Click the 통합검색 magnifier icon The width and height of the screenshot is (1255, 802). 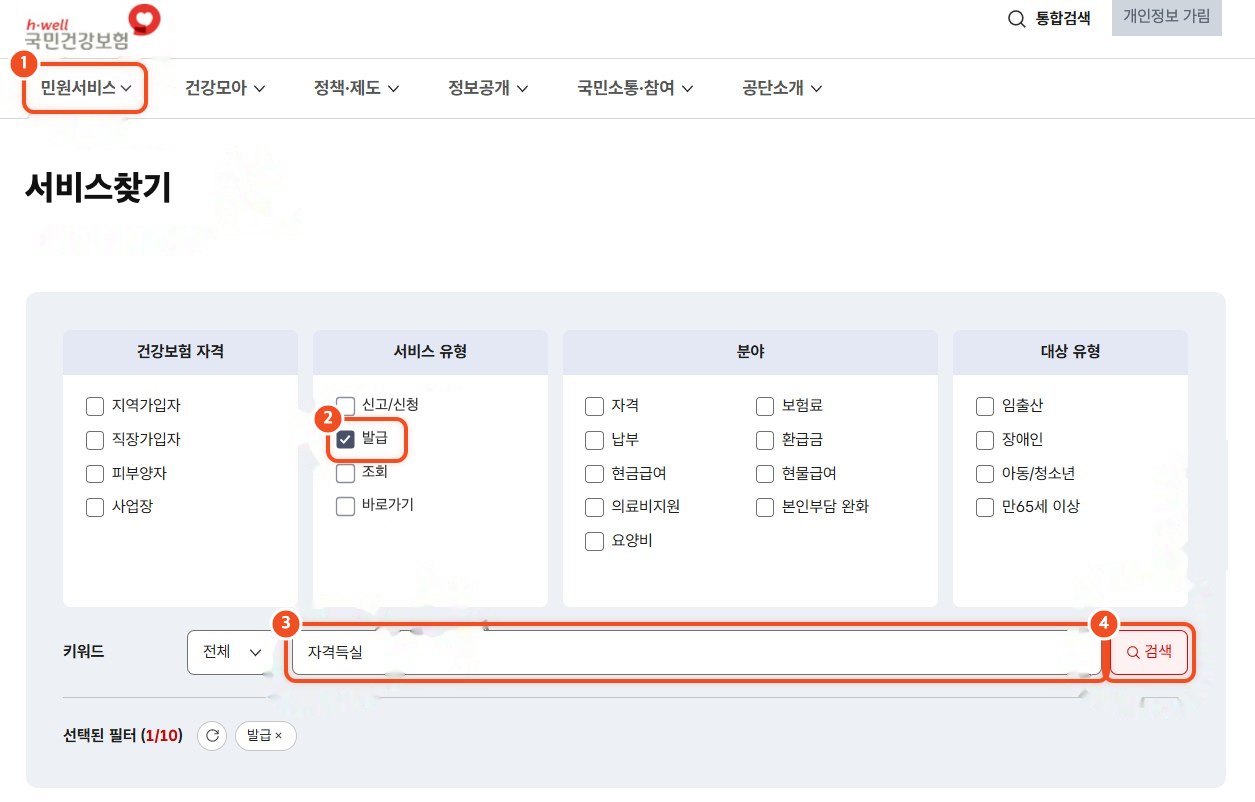[x=1016, y=18]
